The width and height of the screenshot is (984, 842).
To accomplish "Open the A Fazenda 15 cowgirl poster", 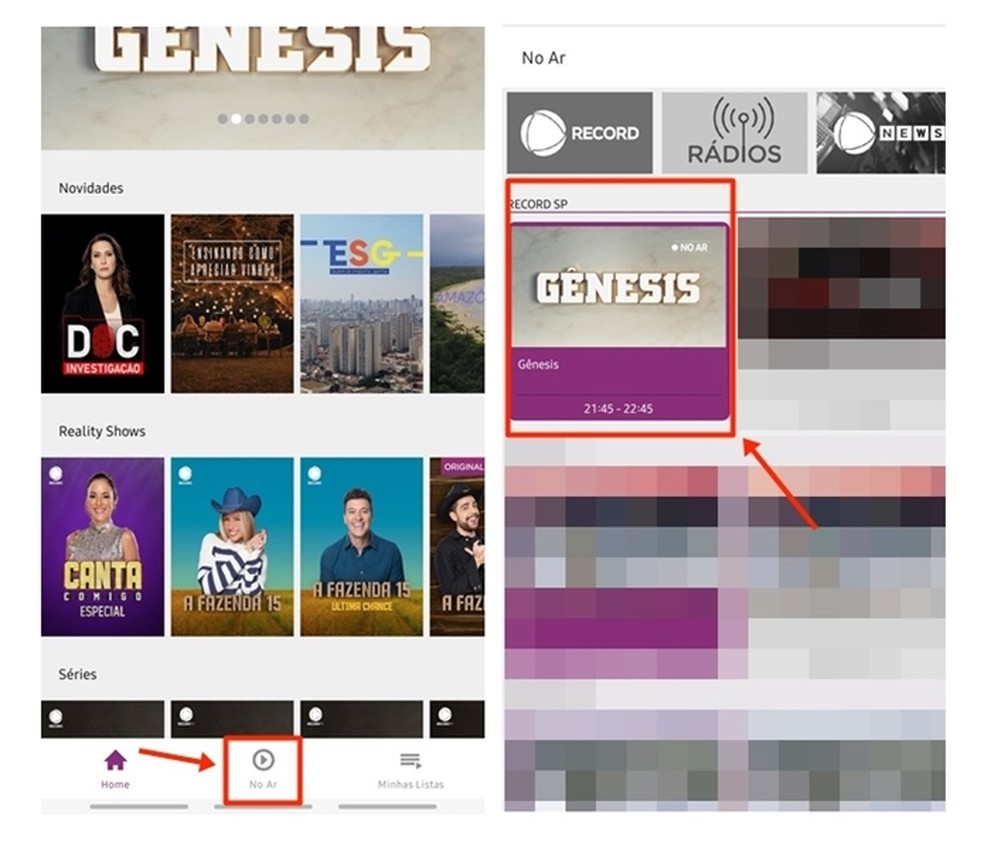I will [232, 546].
